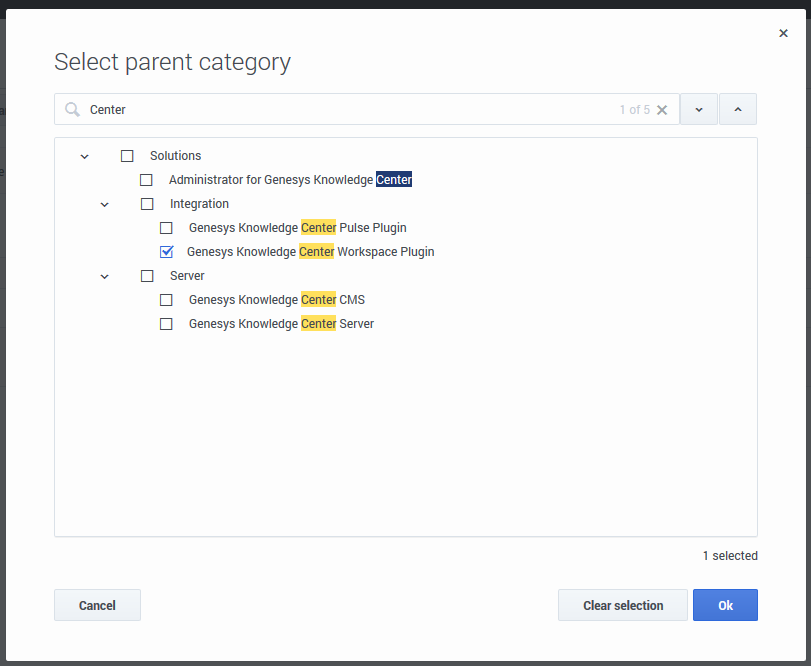The image size is (811, 666).
Task: Click the Clear selection button
Action: click(x=623, y=605)
